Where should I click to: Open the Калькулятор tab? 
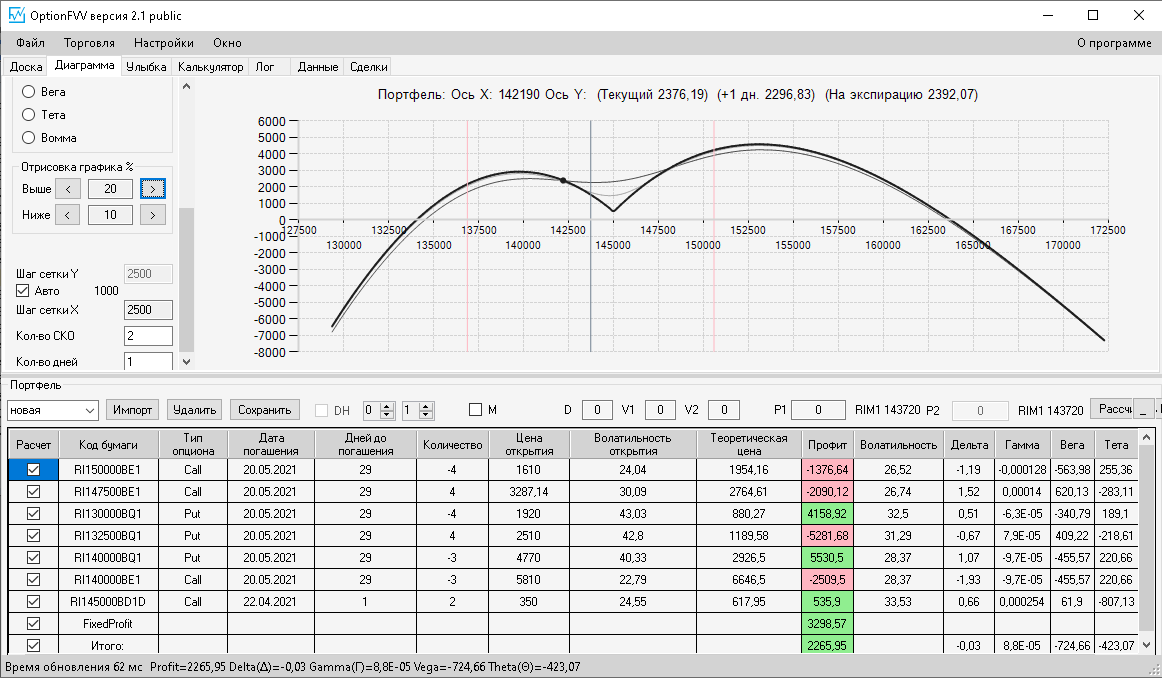coord(210,67)
